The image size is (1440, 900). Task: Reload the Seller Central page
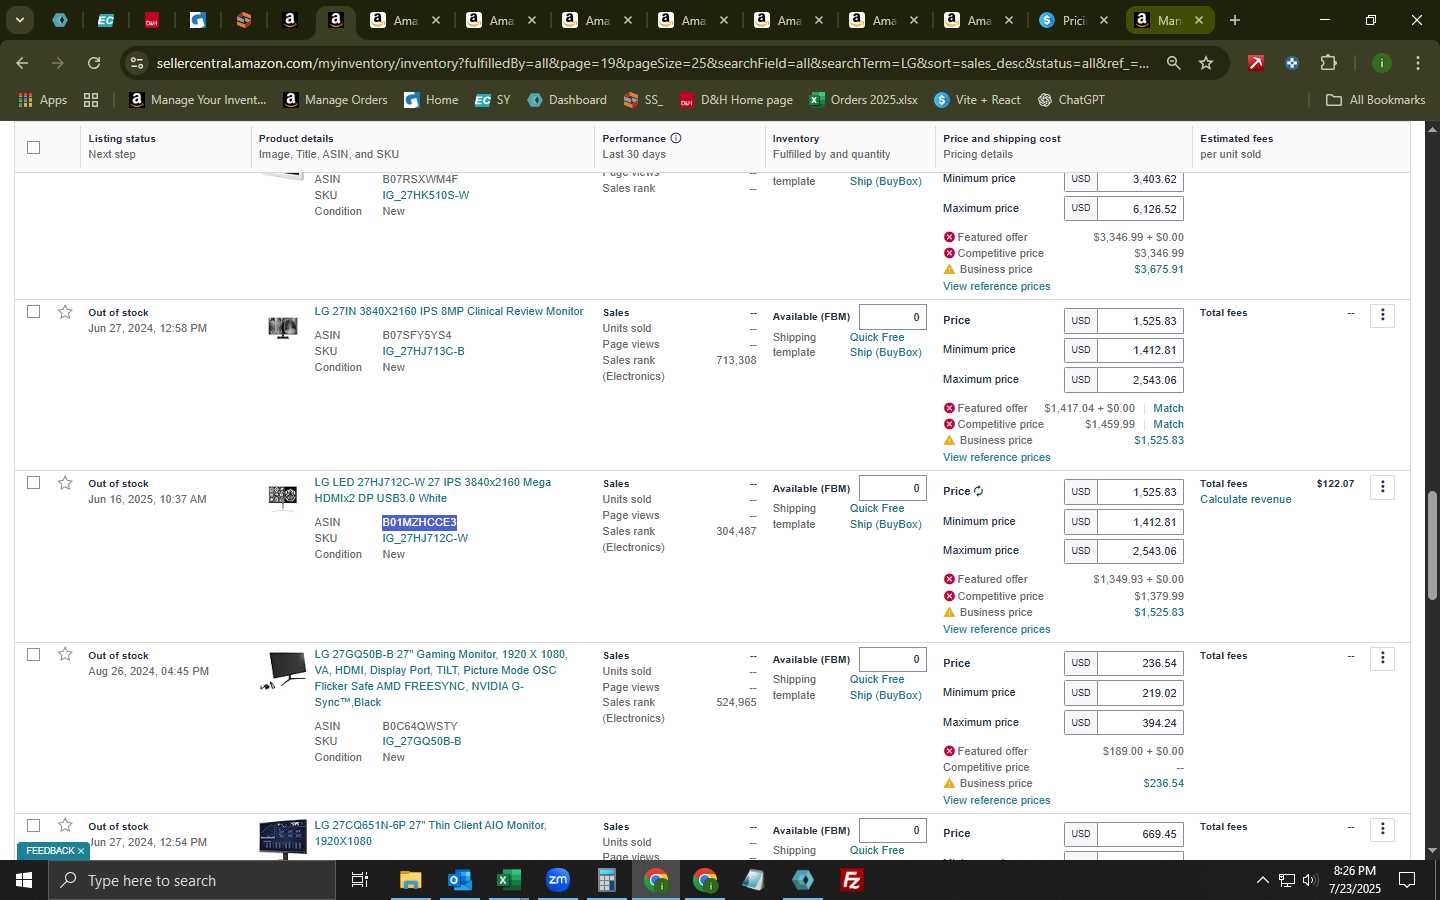[94, 63]
